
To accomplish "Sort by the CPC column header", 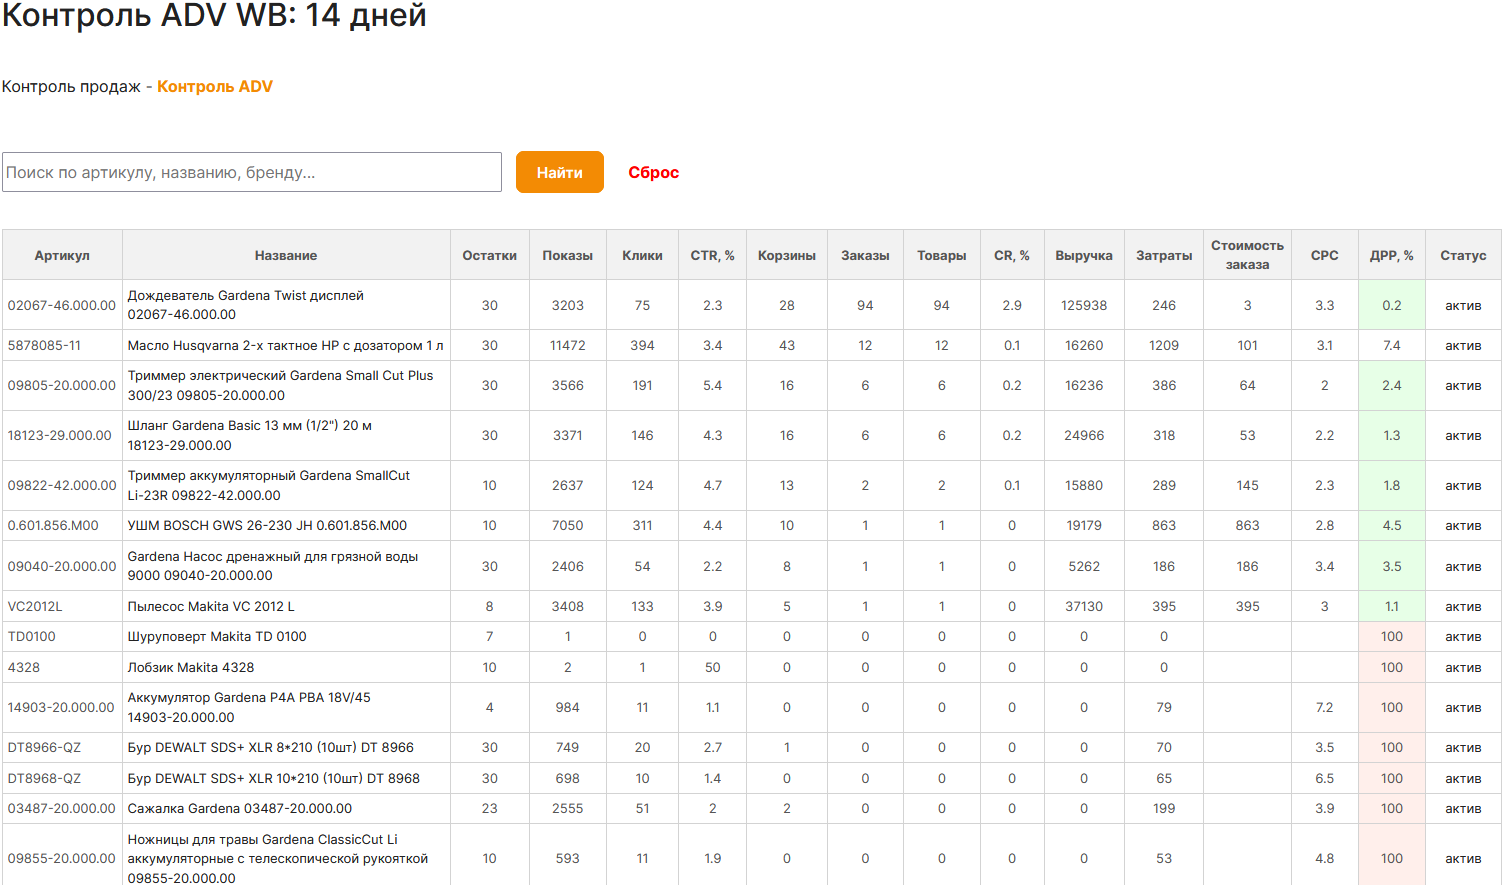I will (x=1325, y=255).
